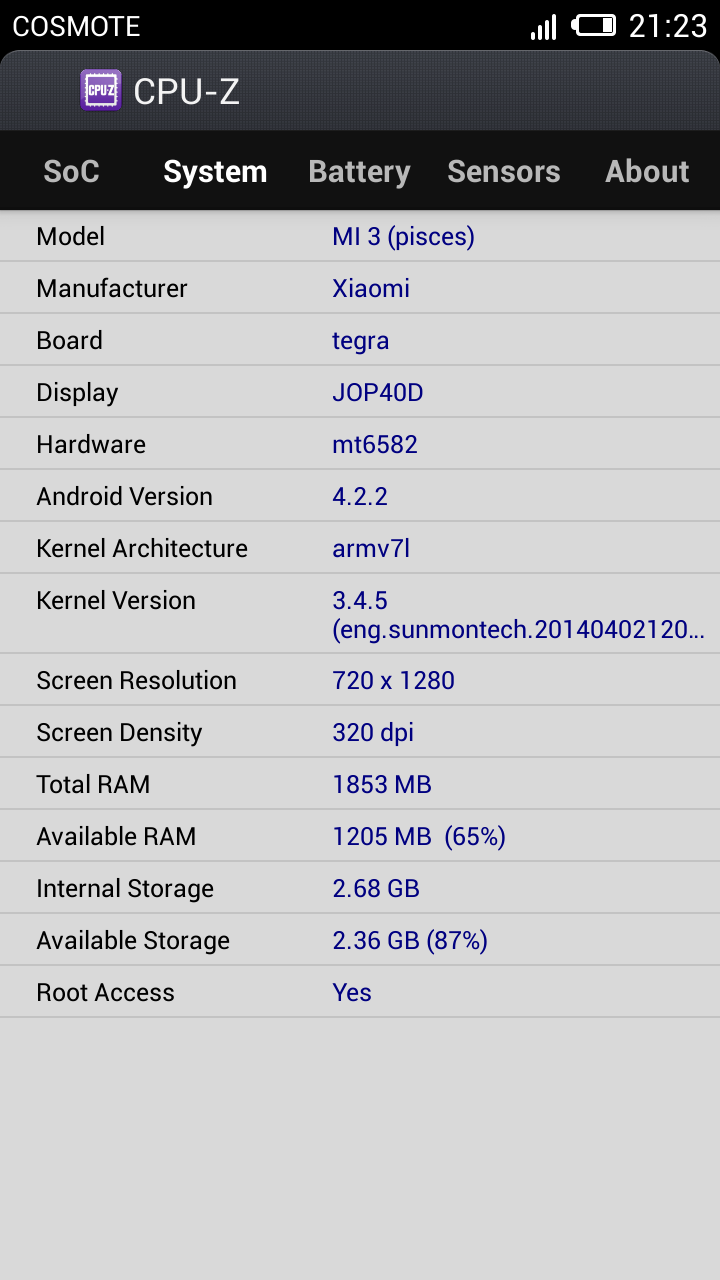Image resolution: width=720 pixels, height=1280 pixels.
Task: Go to the Sensors tab
Action: (503, 172)
